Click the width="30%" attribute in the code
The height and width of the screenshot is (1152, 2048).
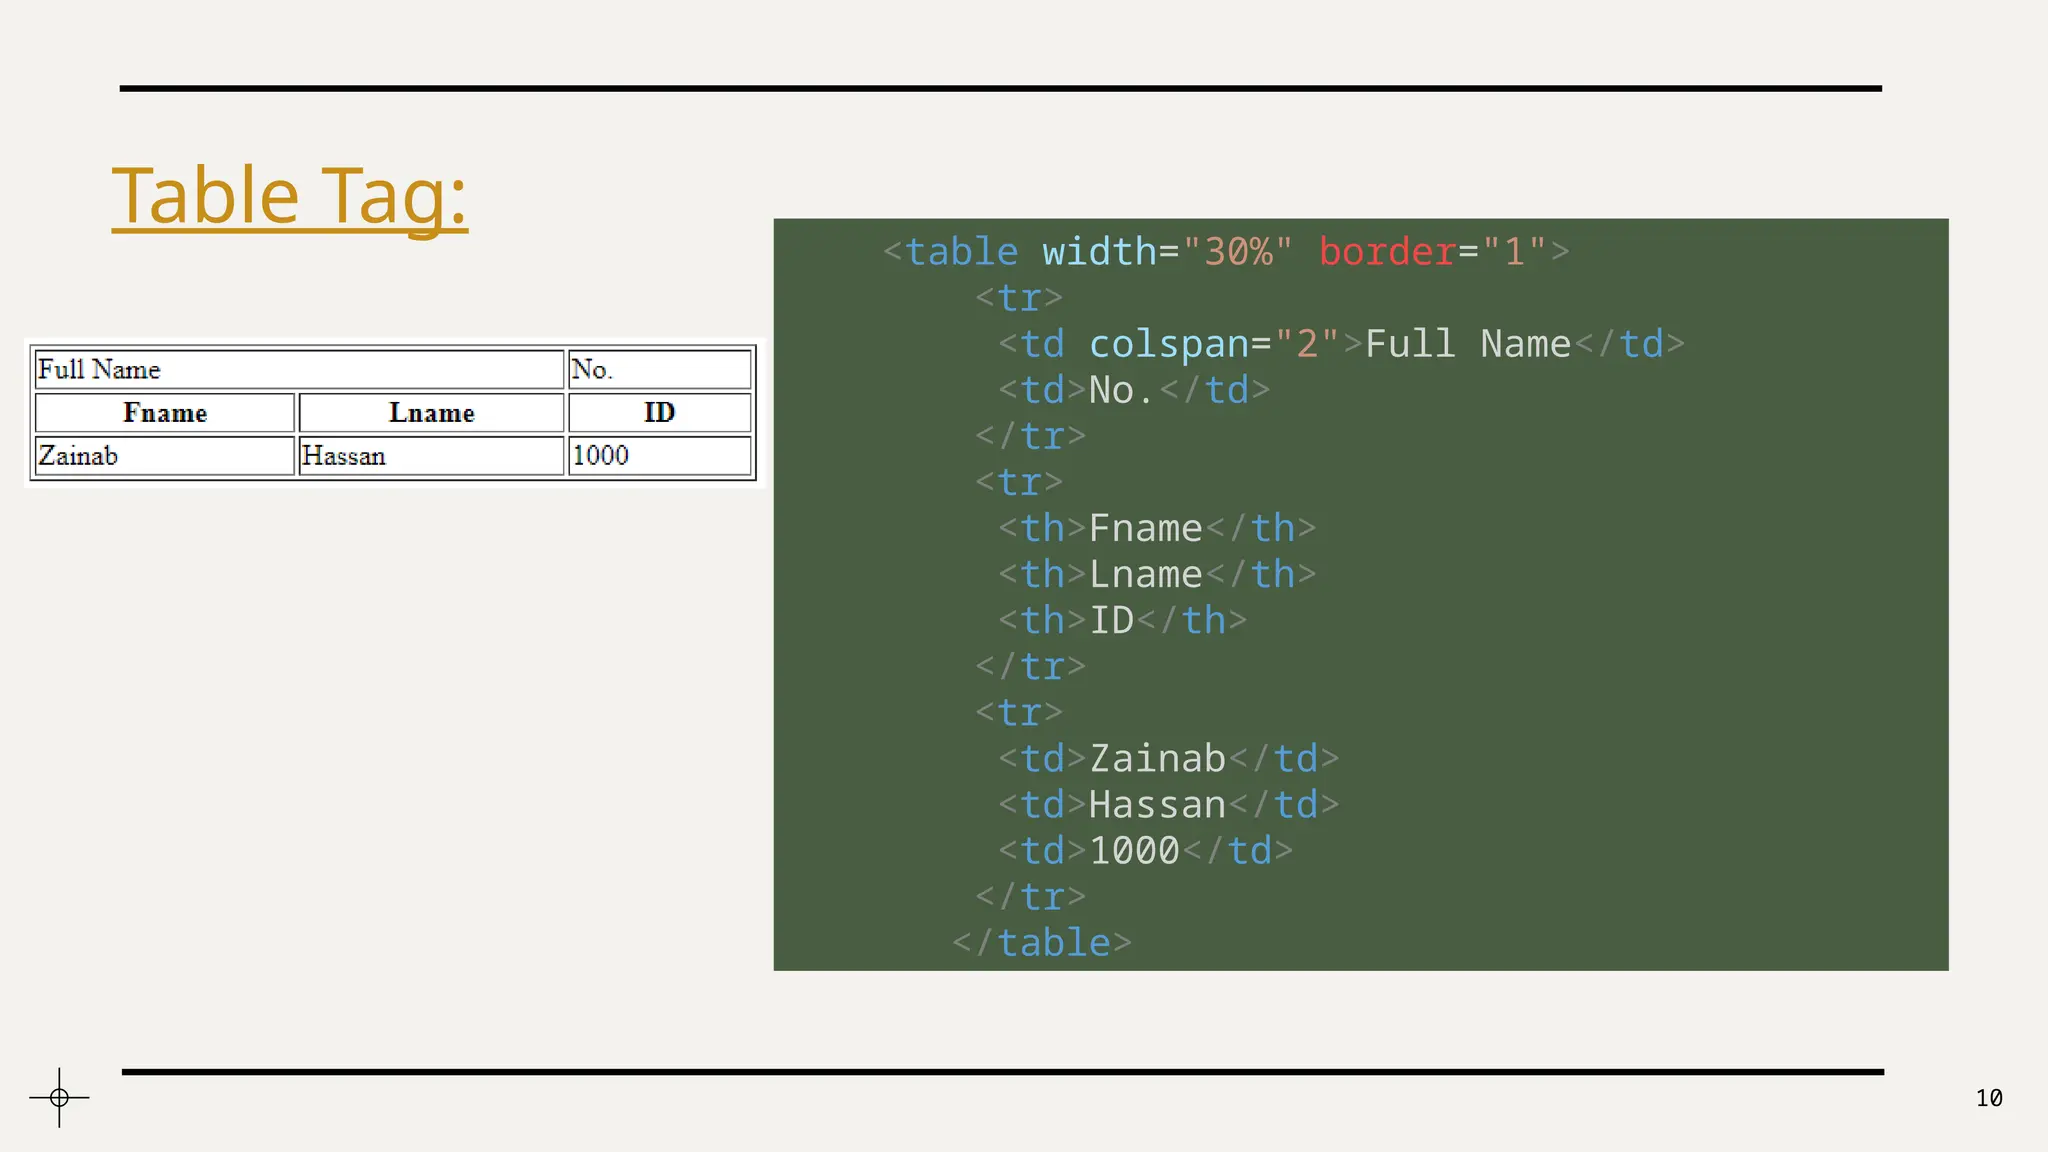click(x=1166, y=252)
